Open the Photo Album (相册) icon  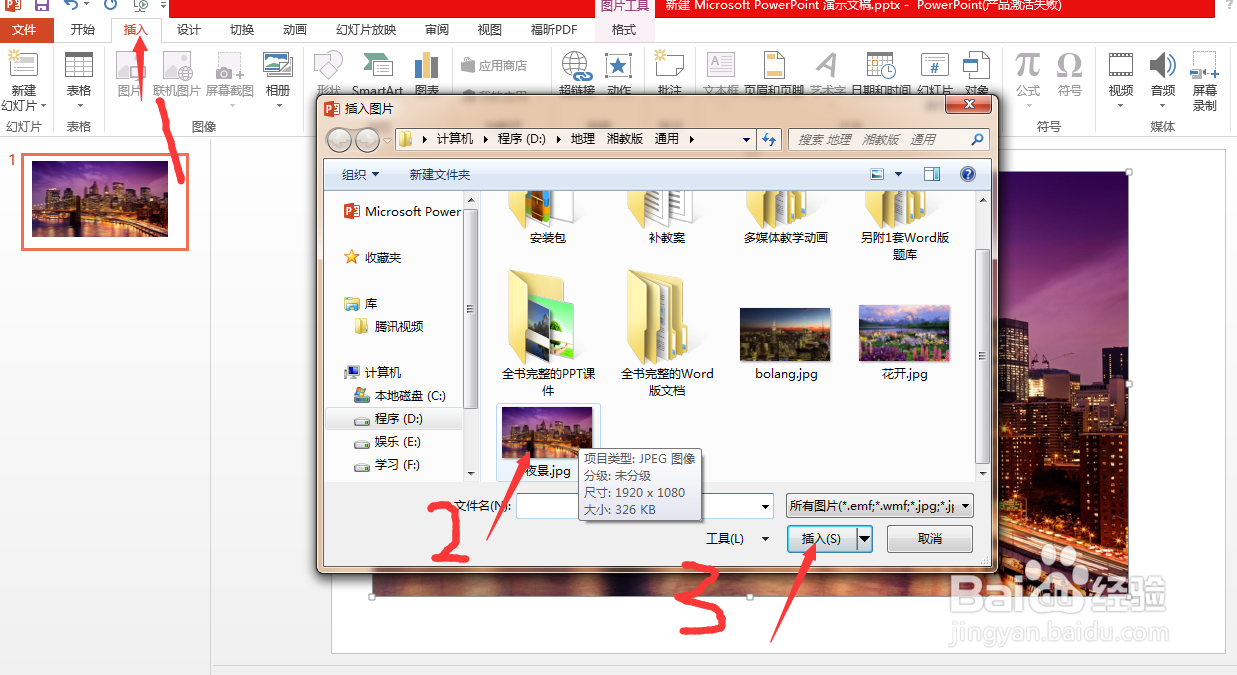pos(278,66)
